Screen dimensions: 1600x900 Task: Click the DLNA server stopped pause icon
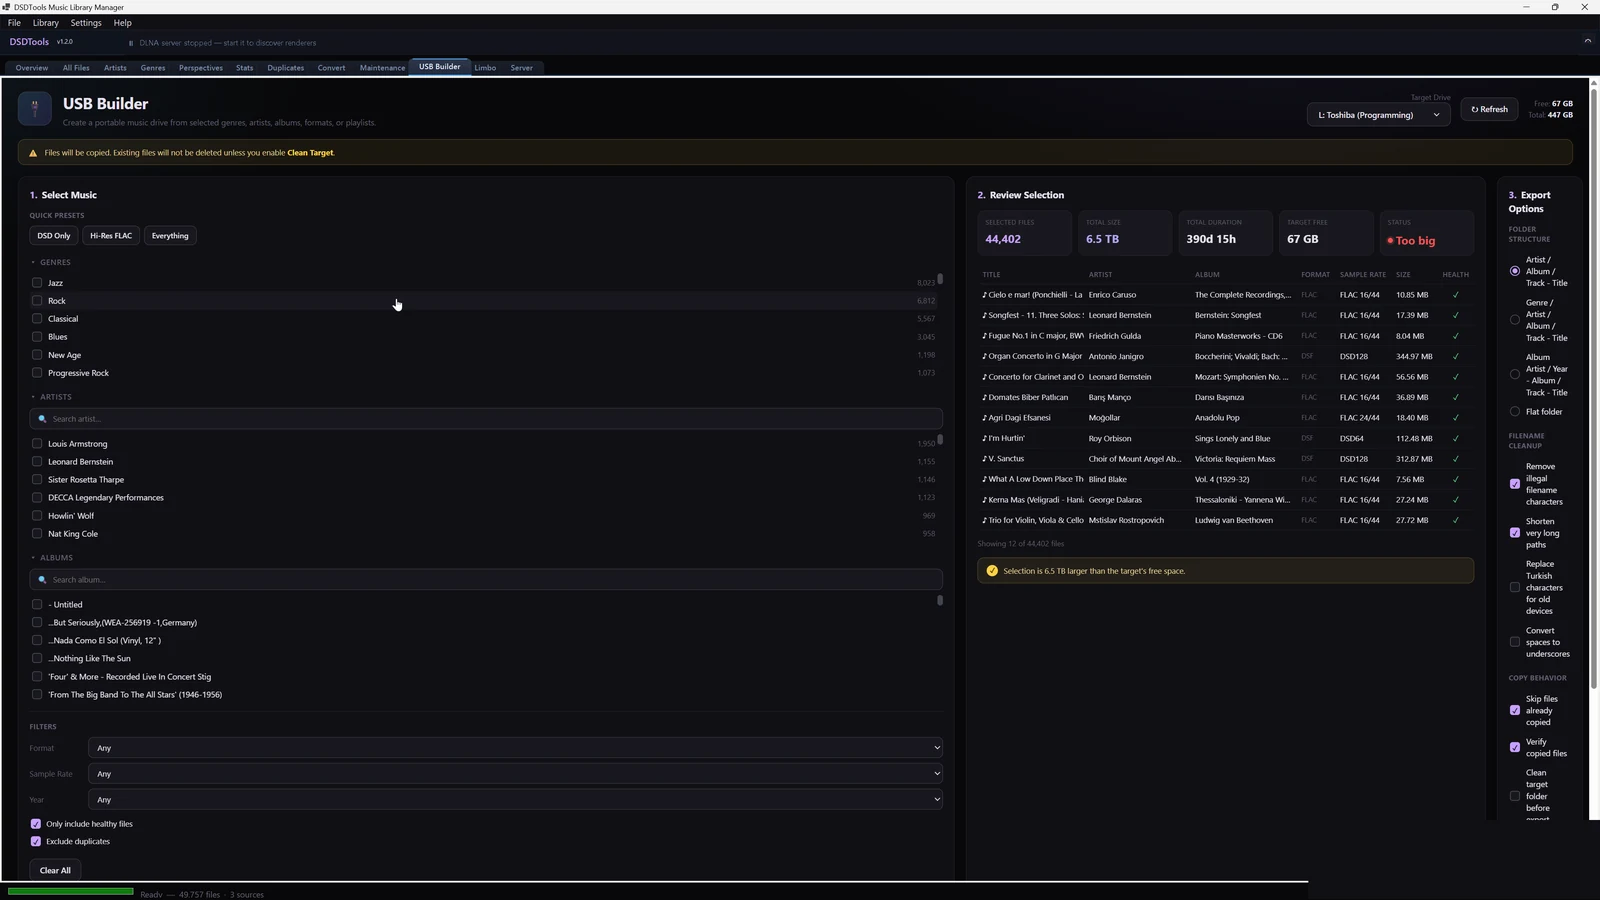(x=131, y=43)
